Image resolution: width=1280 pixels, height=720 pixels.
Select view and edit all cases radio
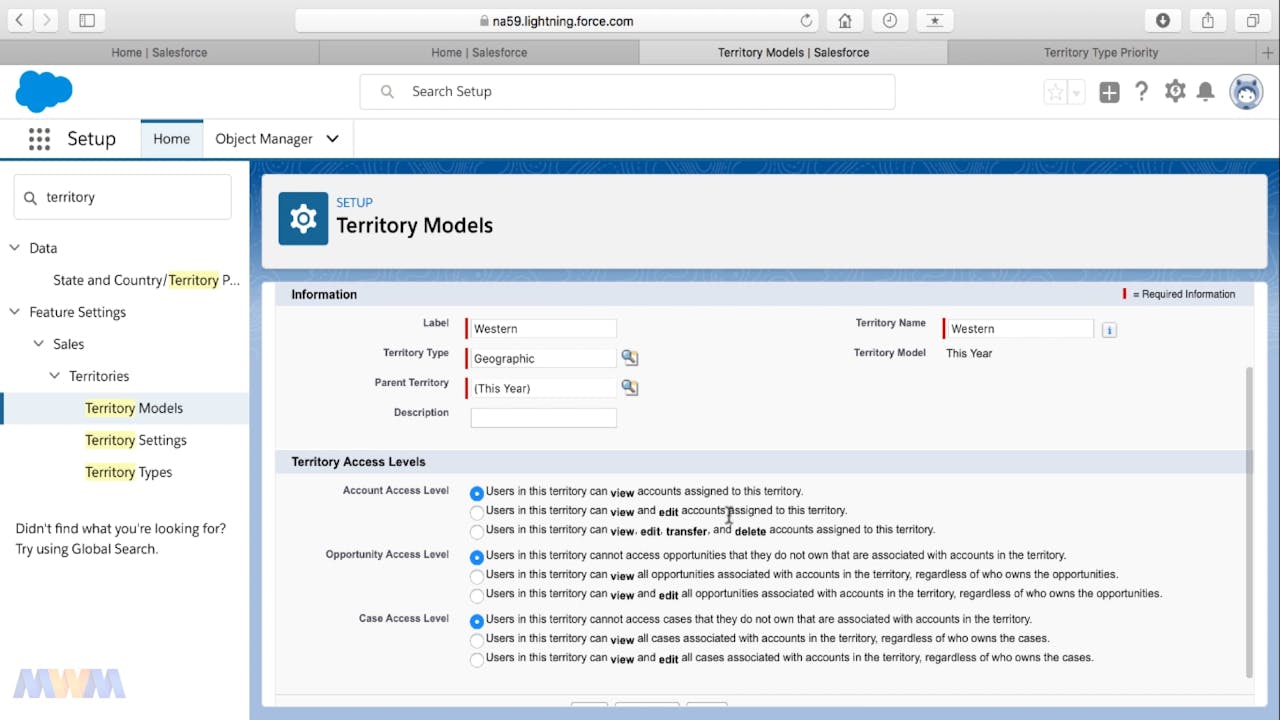[477, 659]
